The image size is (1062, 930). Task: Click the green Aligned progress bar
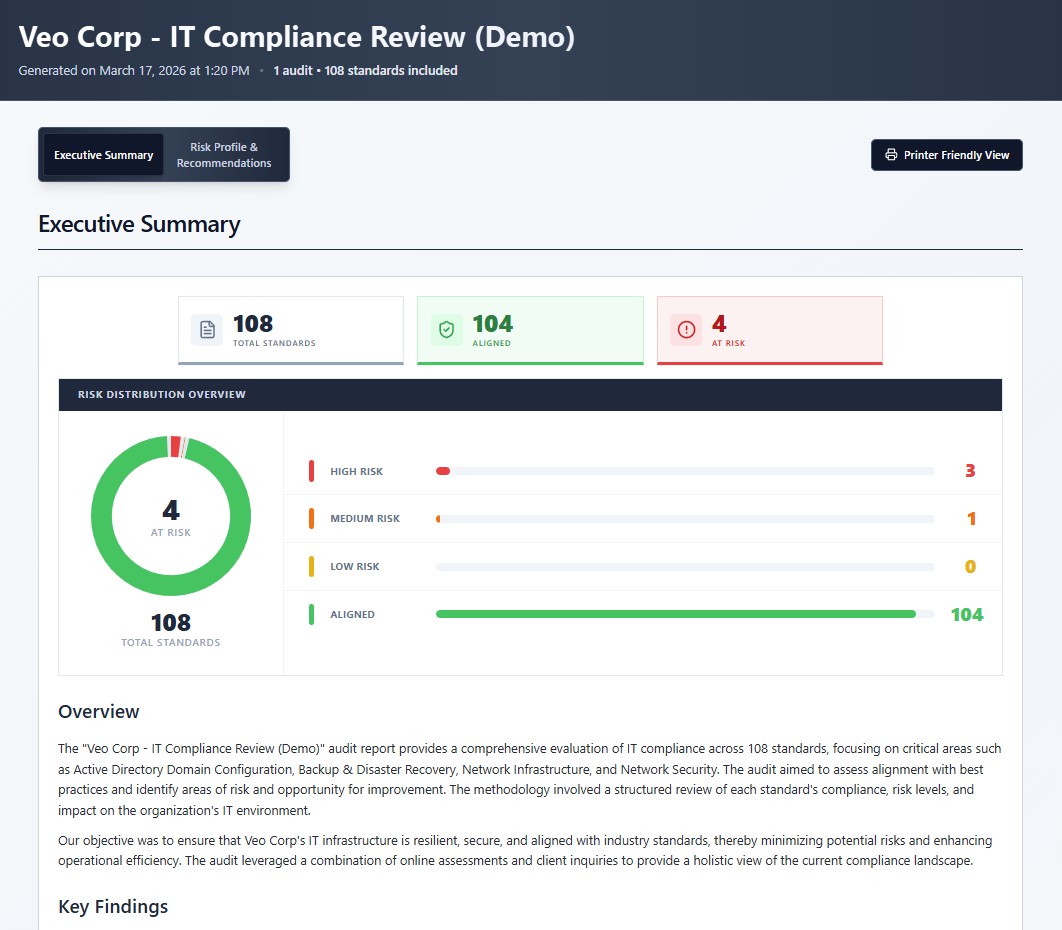[x=676, y=614]
